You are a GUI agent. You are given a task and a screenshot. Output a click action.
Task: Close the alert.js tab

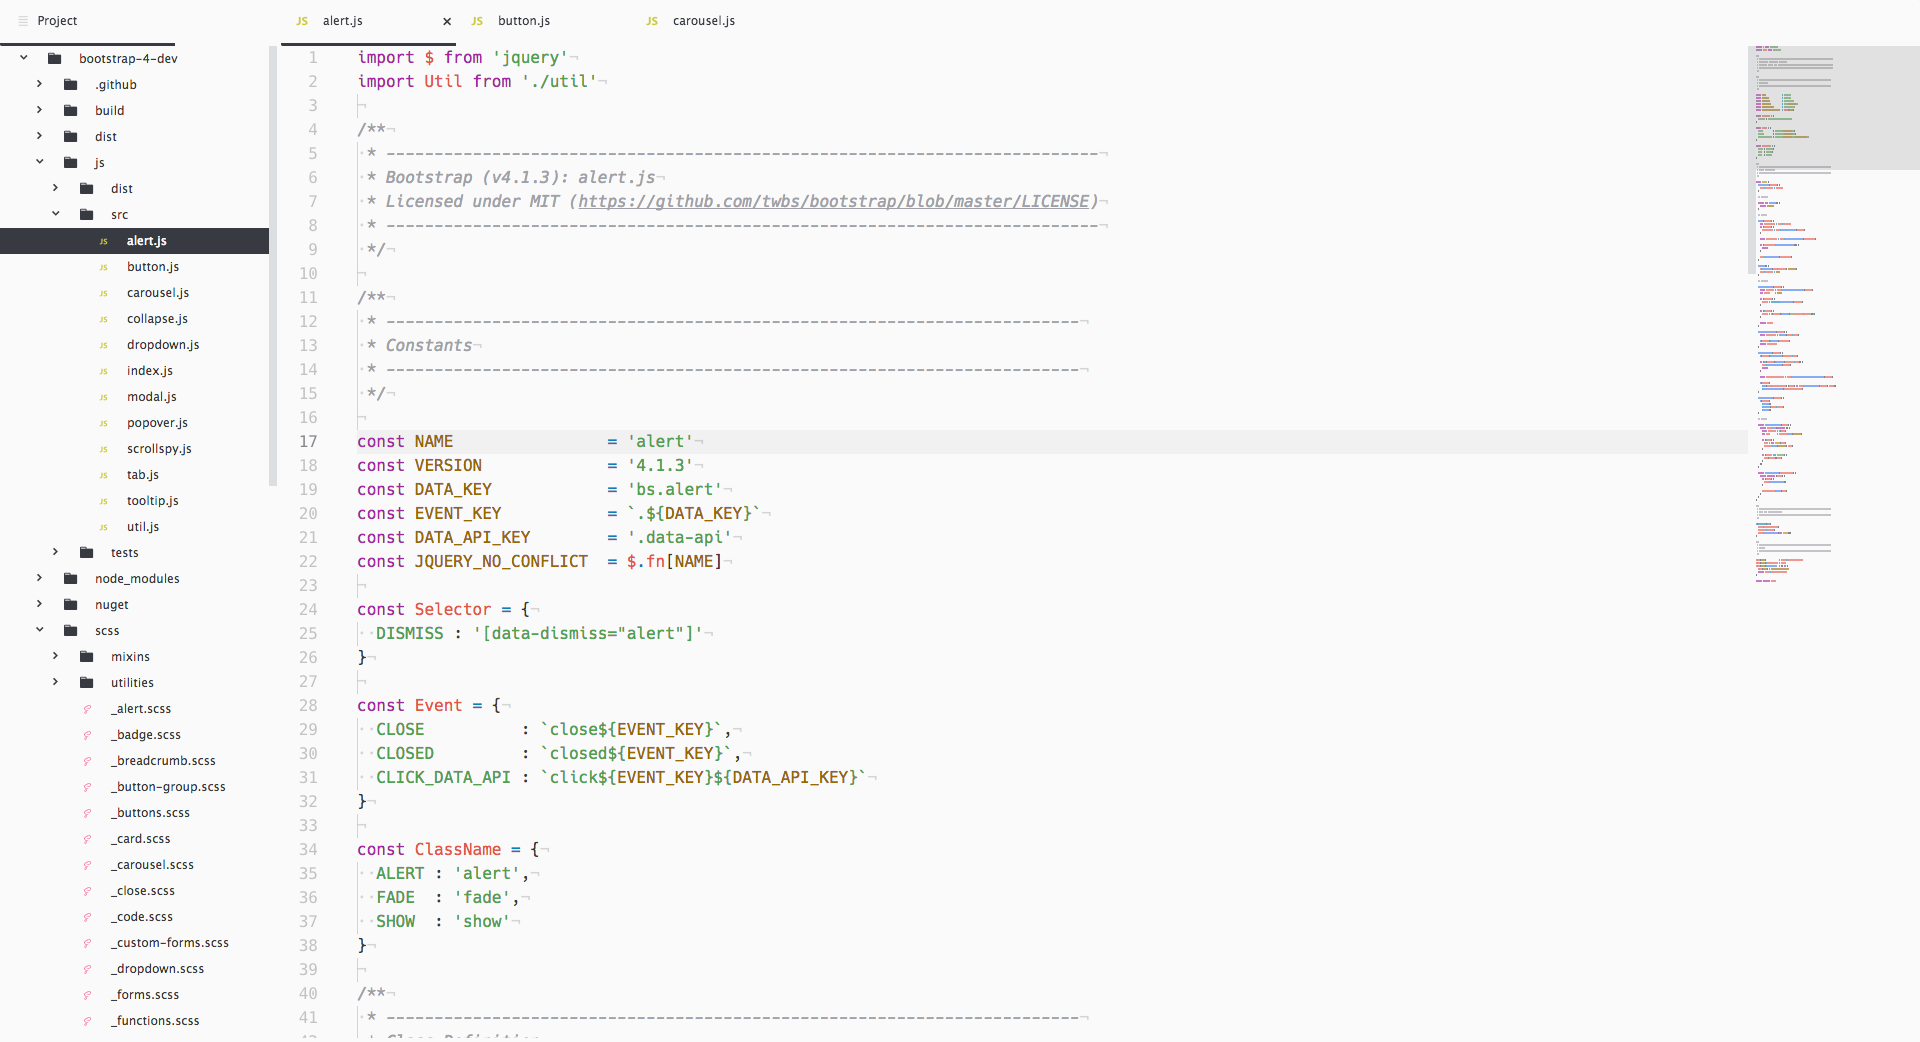click(x=447, y=21)
